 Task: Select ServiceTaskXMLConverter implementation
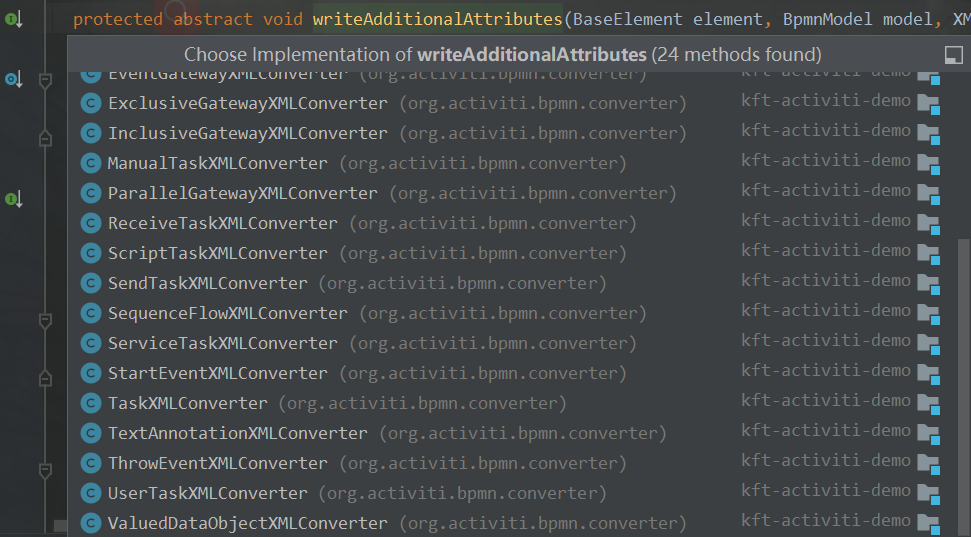click(x=514, y=343)
